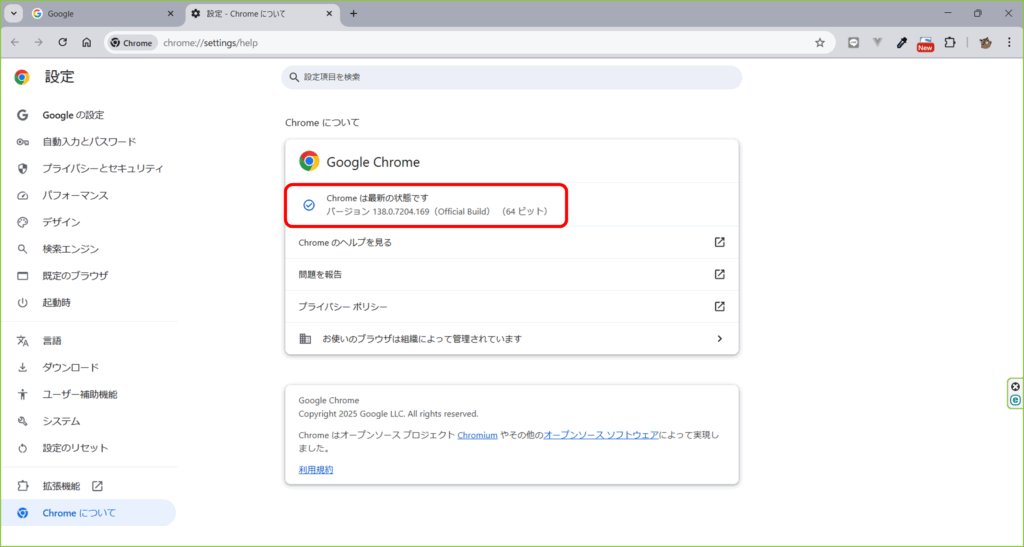Activate the eyedropper color picker extension
The height and width of the screenshot is (547, 1024).
click(901, 42)
